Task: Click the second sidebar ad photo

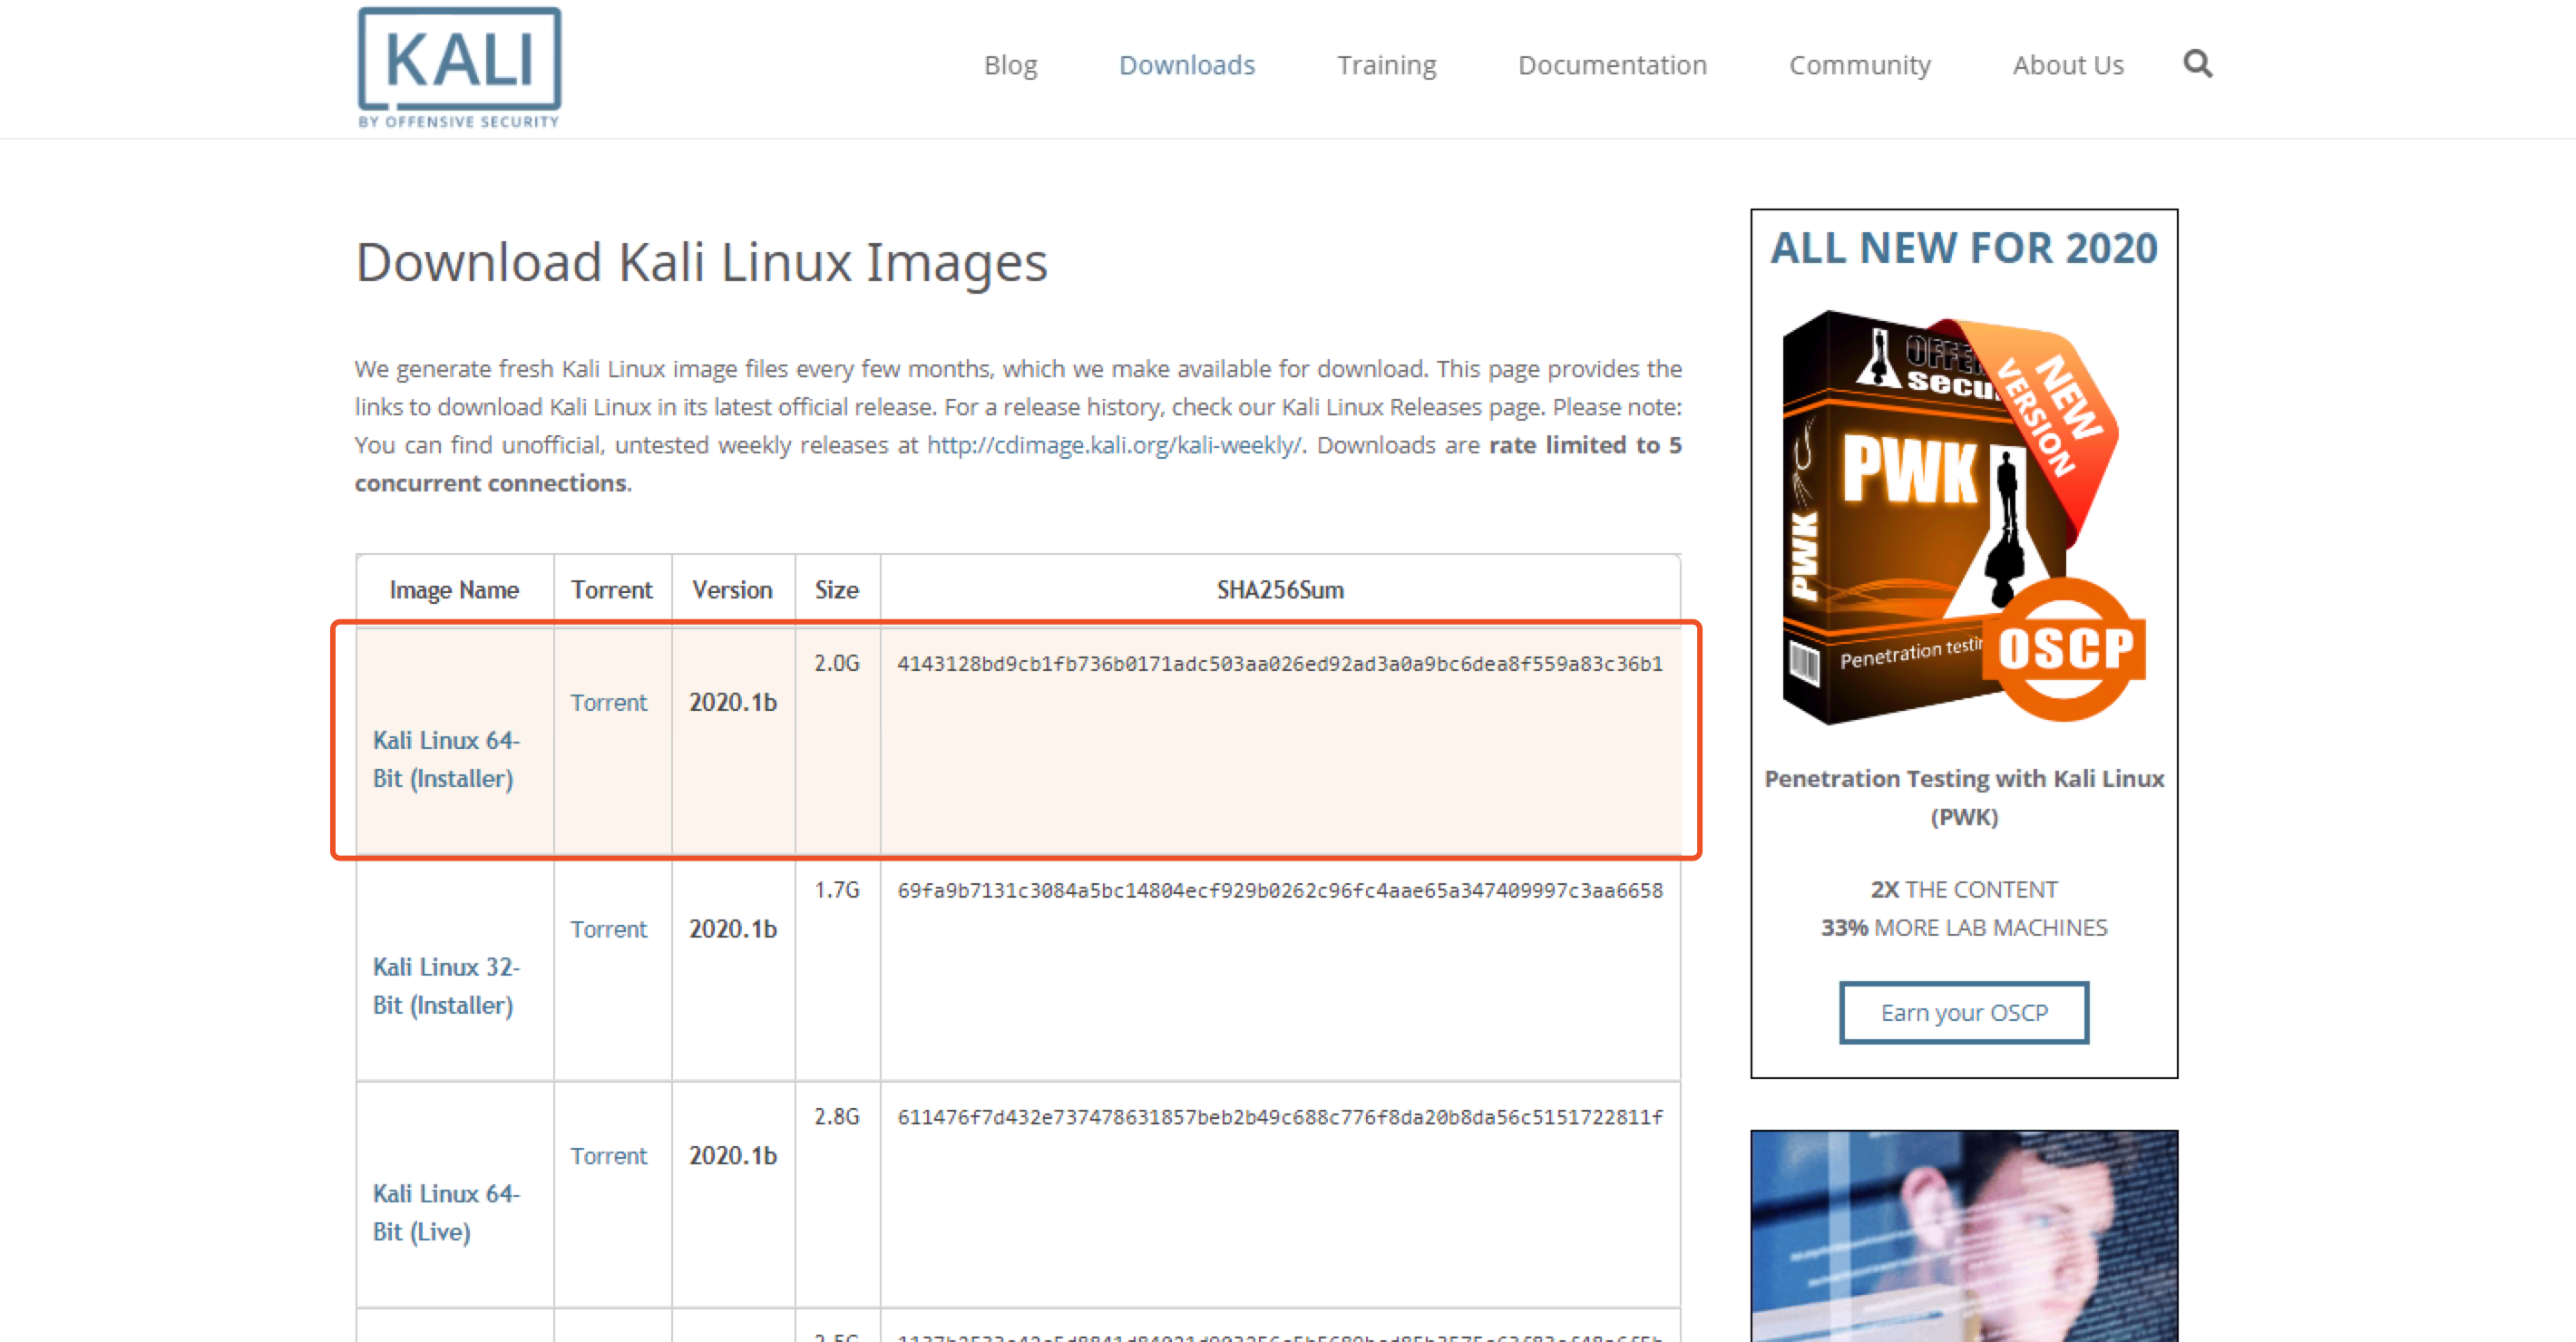Action: [1963, 1235]
